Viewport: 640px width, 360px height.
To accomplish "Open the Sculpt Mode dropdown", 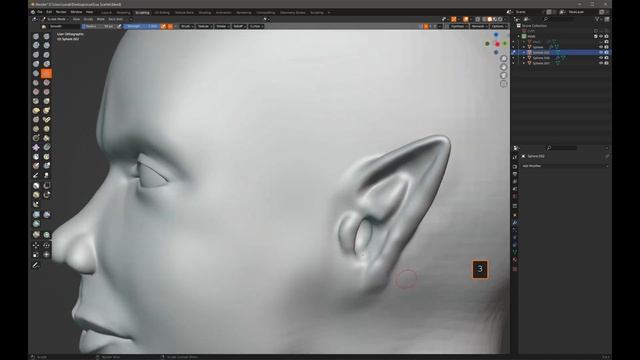I will 56,19.
